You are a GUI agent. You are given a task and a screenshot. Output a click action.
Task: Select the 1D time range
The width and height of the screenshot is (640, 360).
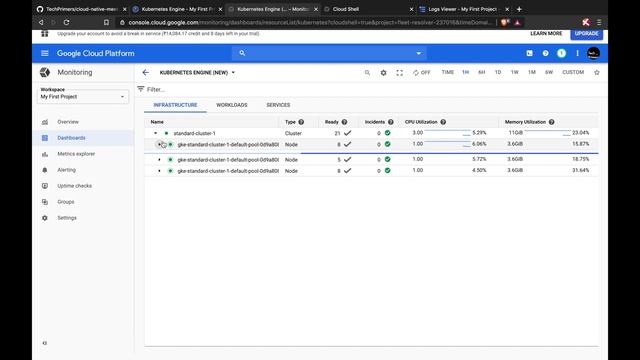pos(498,72)
